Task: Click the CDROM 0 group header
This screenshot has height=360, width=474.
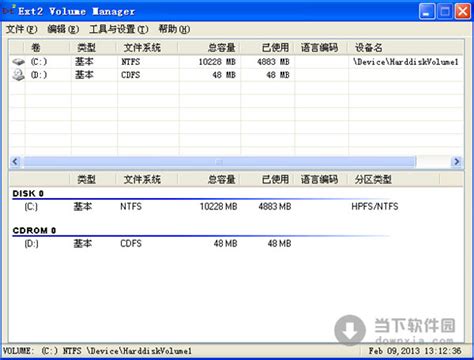Action: coord(34,230)
